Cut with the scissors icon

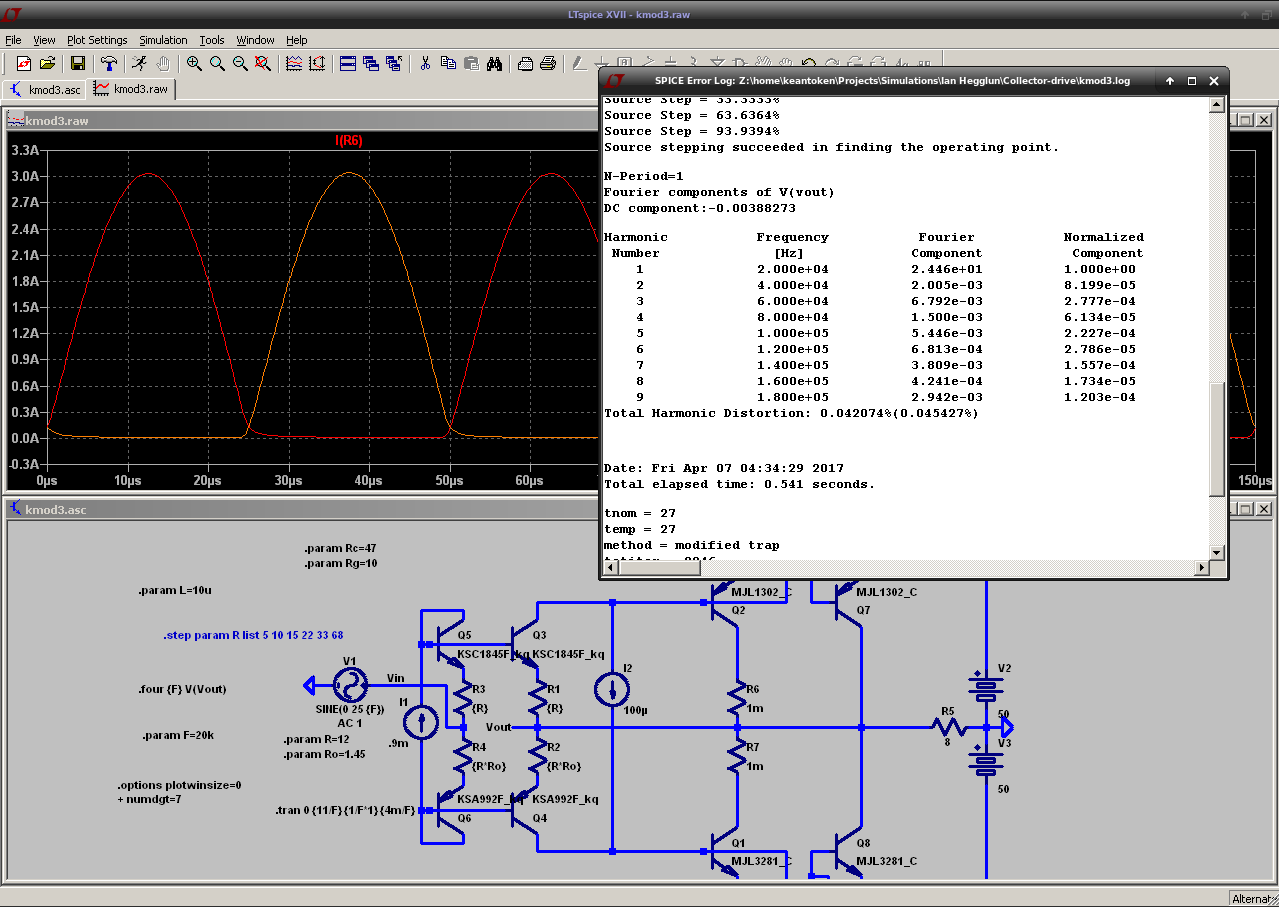click(425, 63)
